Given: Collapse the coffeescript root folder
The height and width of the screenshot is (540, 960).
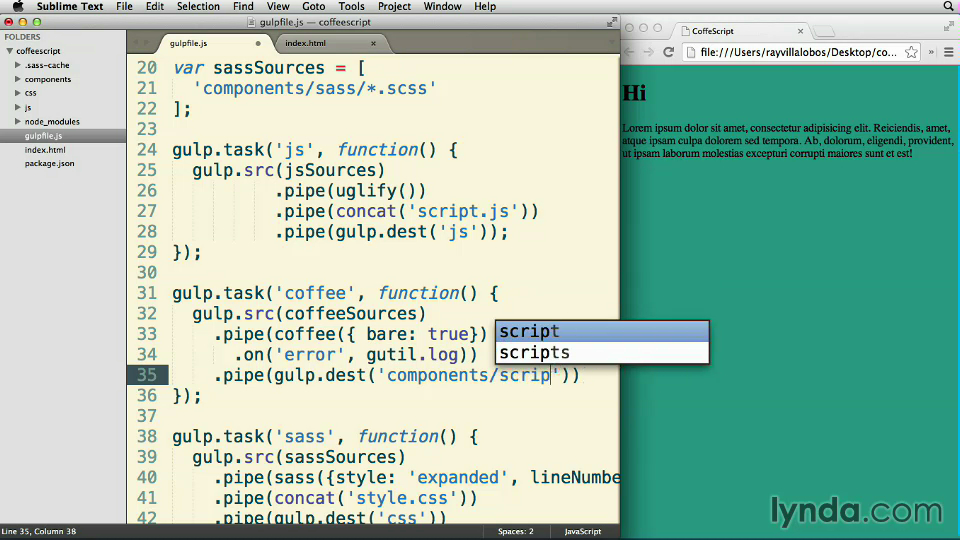Looking at the screenshot, I should pyautogui.click(x=9, y=51).
